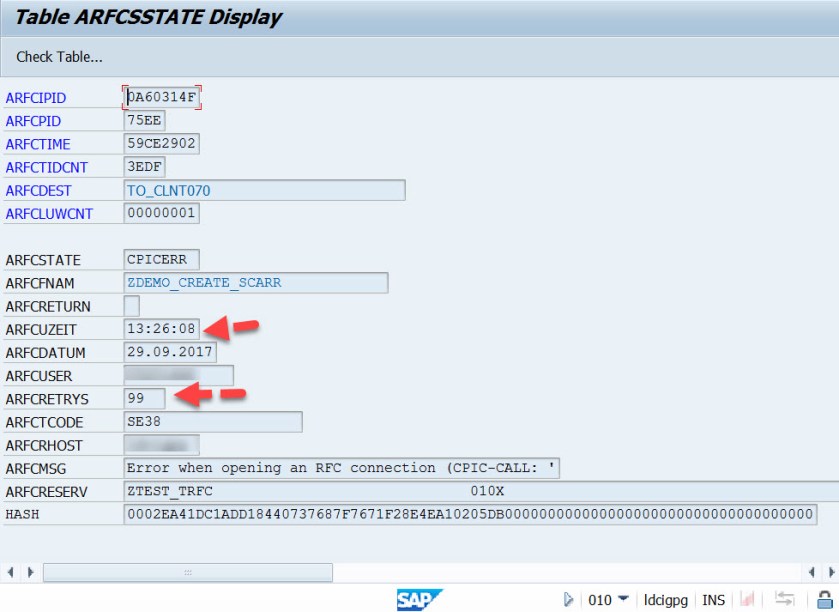The width and height of the screenshot is (839, 612).
Task: Open the ARFCDEST field label
Action: (38, 190)
